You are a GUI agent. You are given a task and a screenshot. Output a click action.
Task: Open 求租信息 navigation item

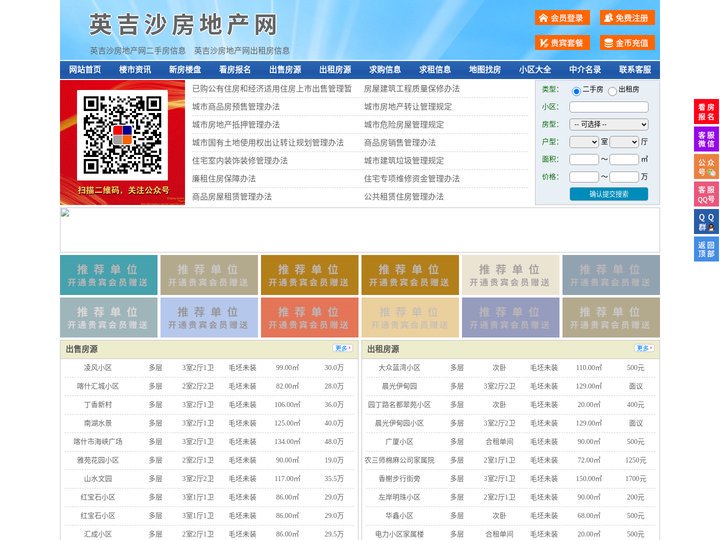click(435, 70)
